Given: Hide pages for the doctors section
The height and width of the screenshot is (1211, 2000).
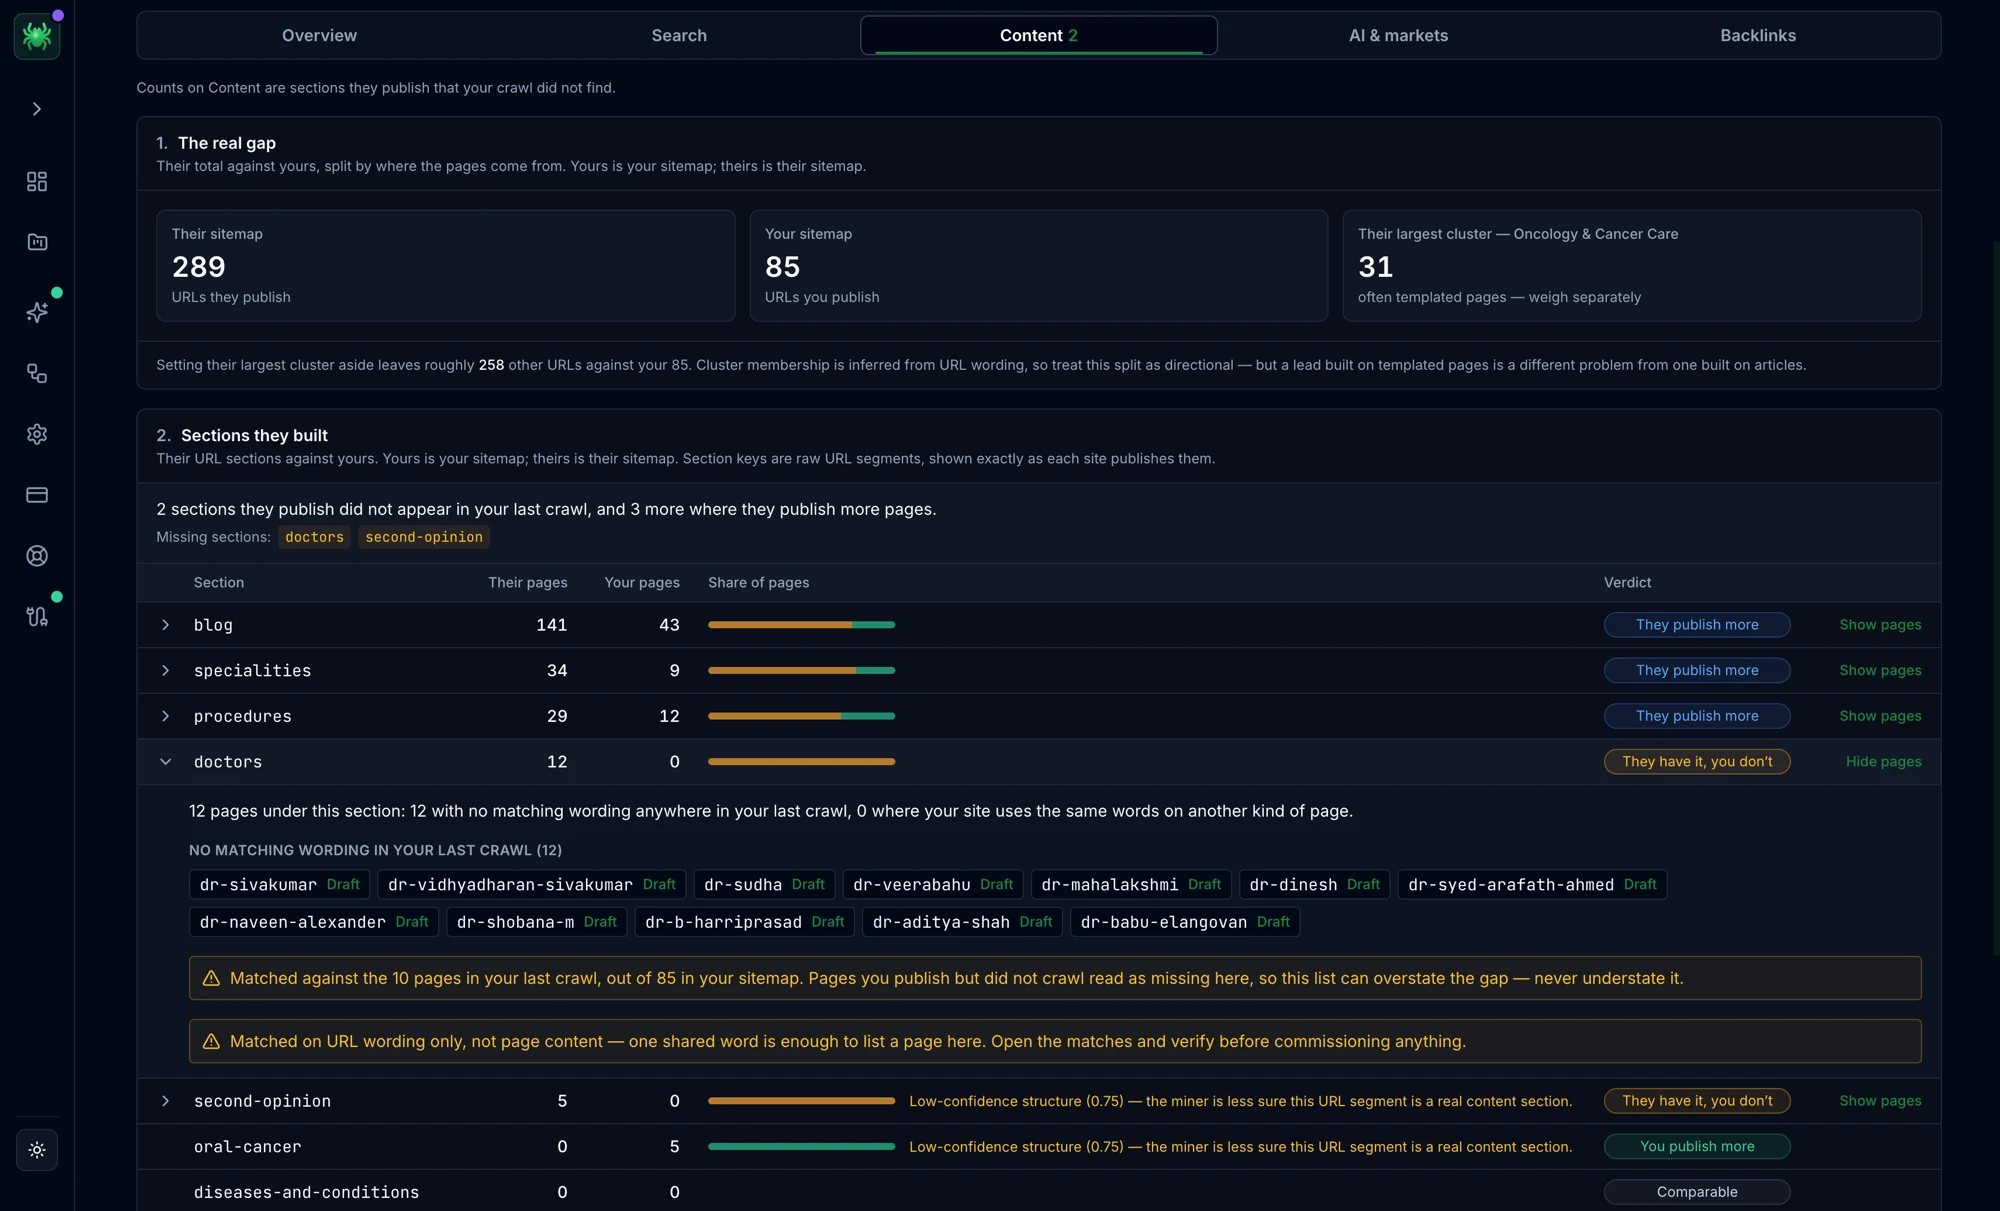Looking at the screenshot, I should click(1883, 762).
